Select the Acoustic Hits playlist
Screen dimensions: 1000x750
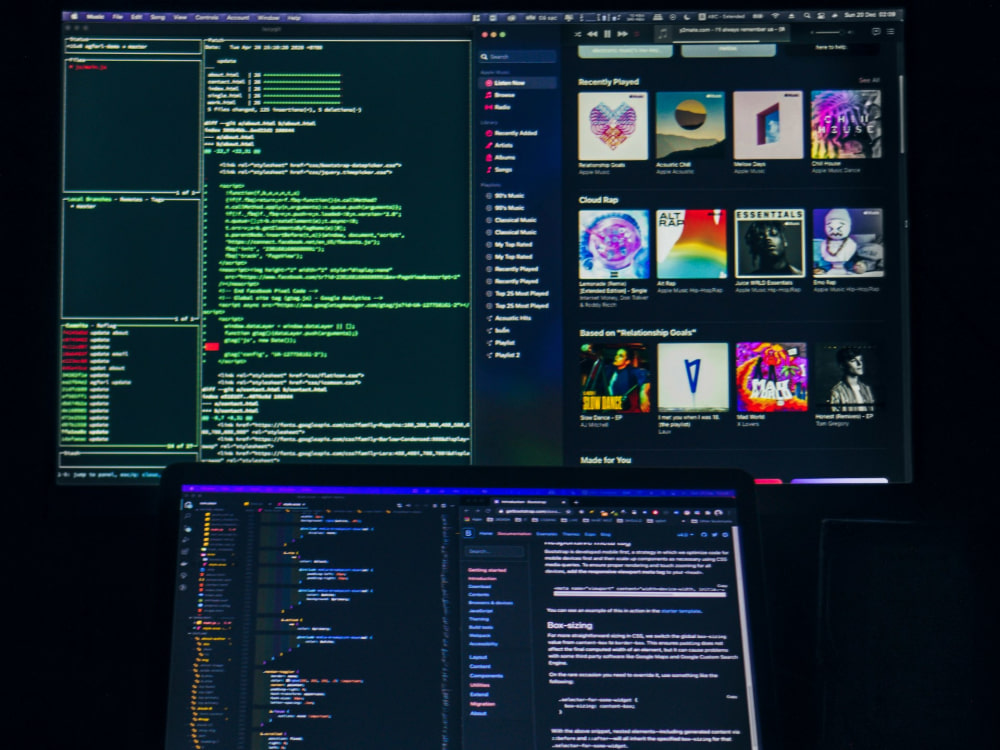(x=508, y=318)
